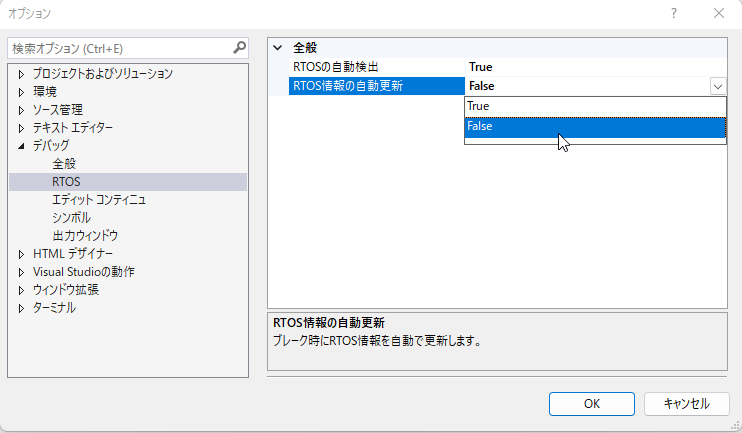Choose False in the dropdown list

(x=594, y=126)
